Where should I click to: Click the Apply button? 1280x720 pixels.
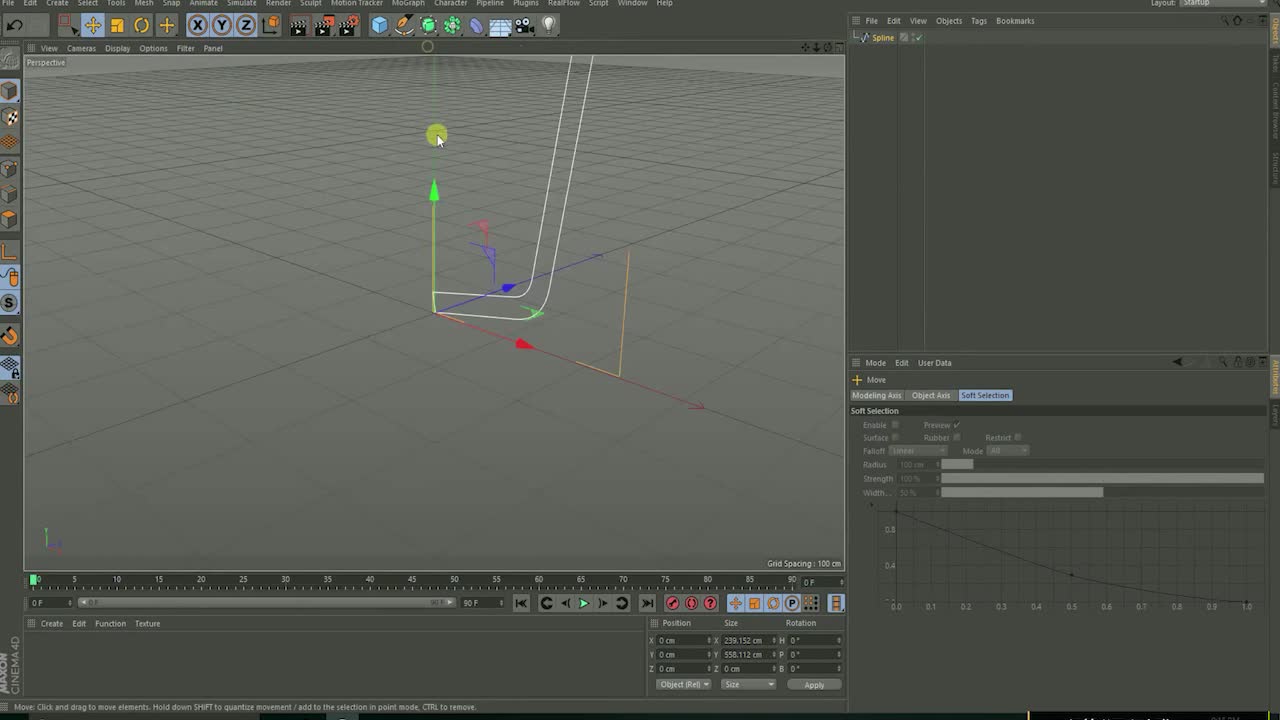point(814,685)
